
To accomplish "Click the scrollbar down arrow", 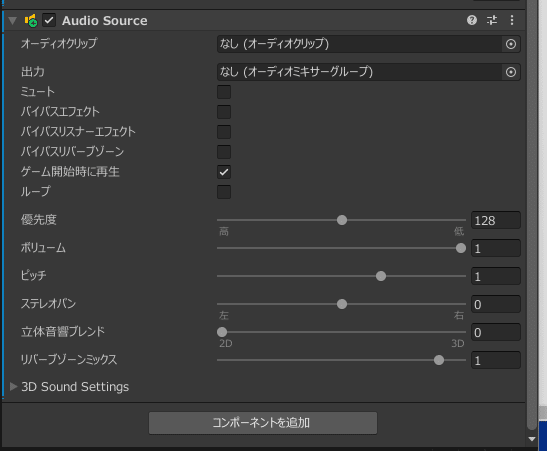I will [x=532, y=439].
